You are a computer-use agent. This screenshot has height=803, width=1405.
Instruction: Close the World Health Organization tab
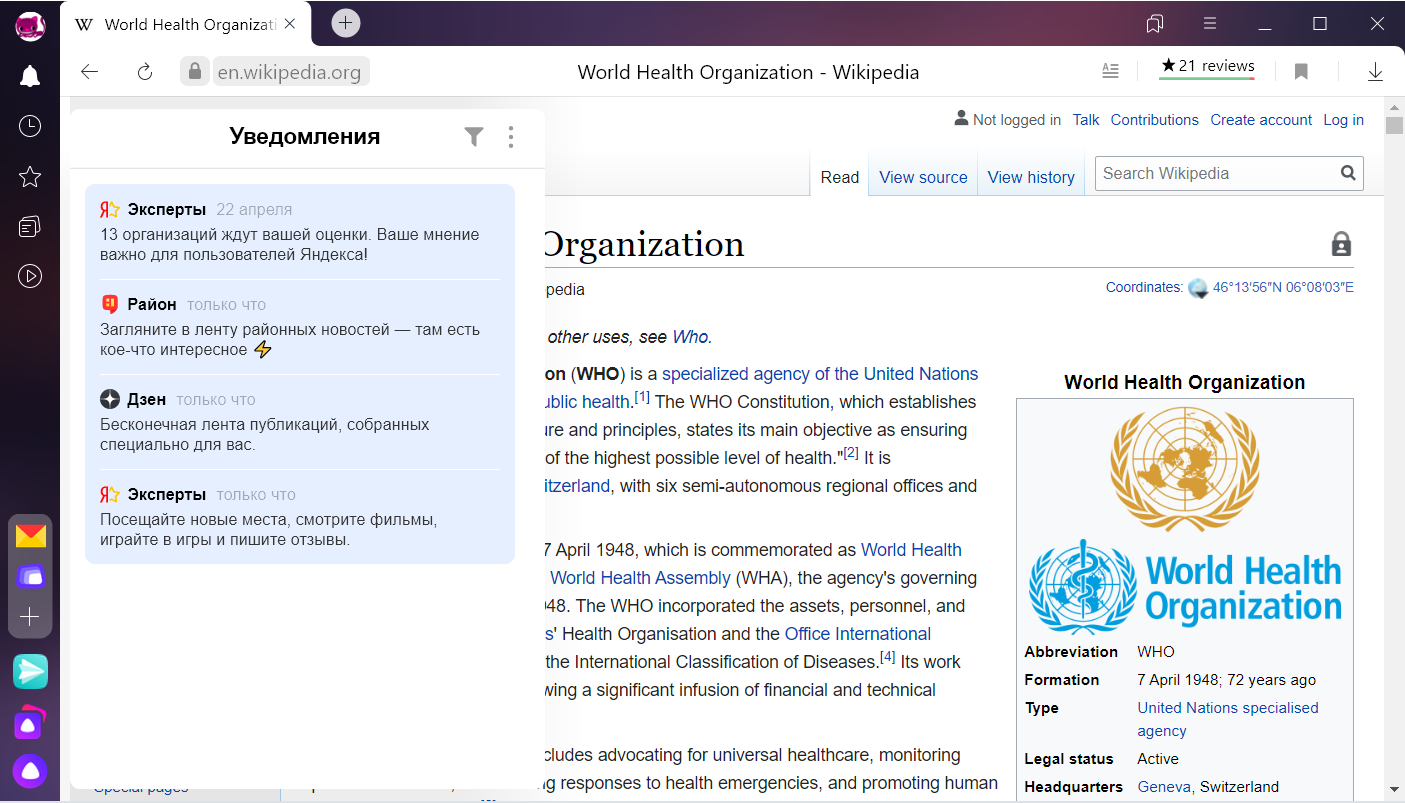pyautogui.click(x=290, y=24)
